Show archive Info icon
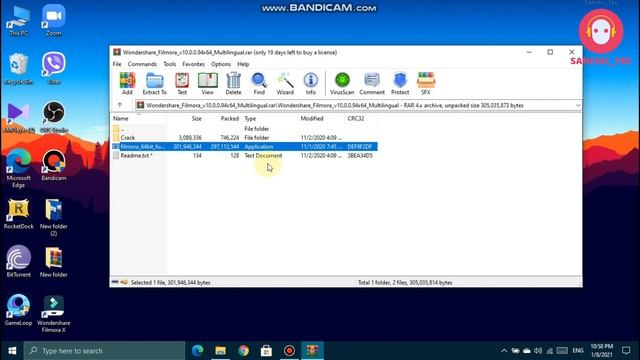 tap(311, 83)
